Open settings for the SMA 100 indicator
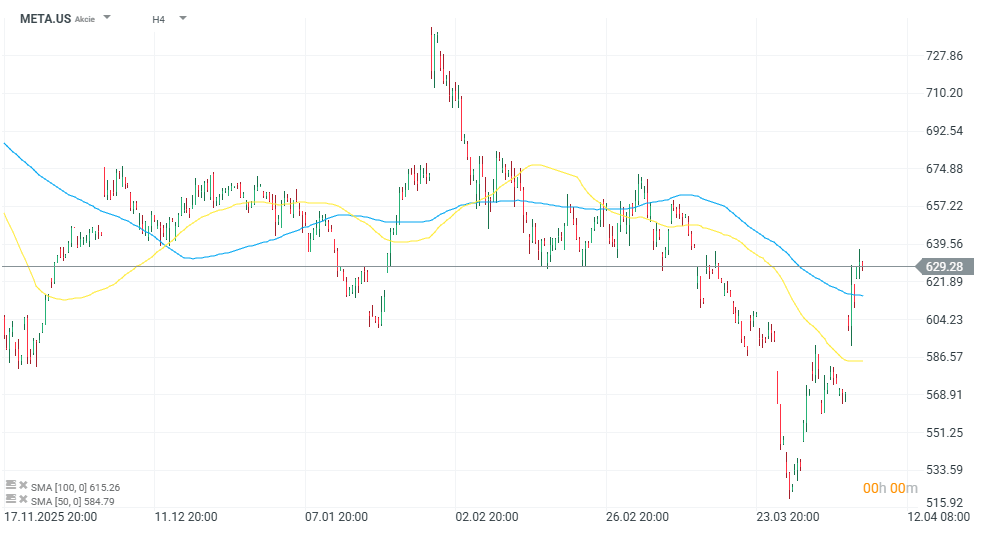Viewport: 986px width, 533px height. tap(11, 486)
